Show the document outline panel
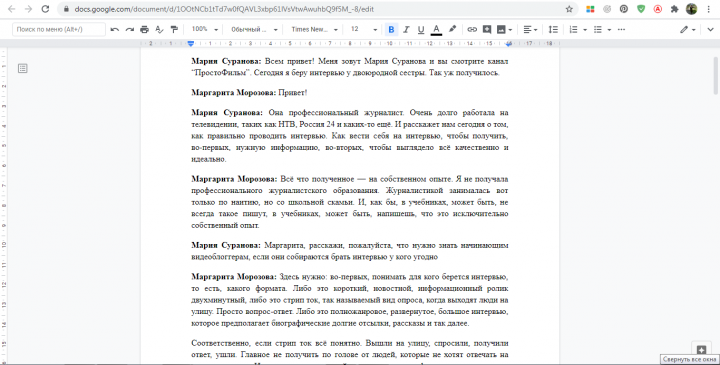 point(22,68)
